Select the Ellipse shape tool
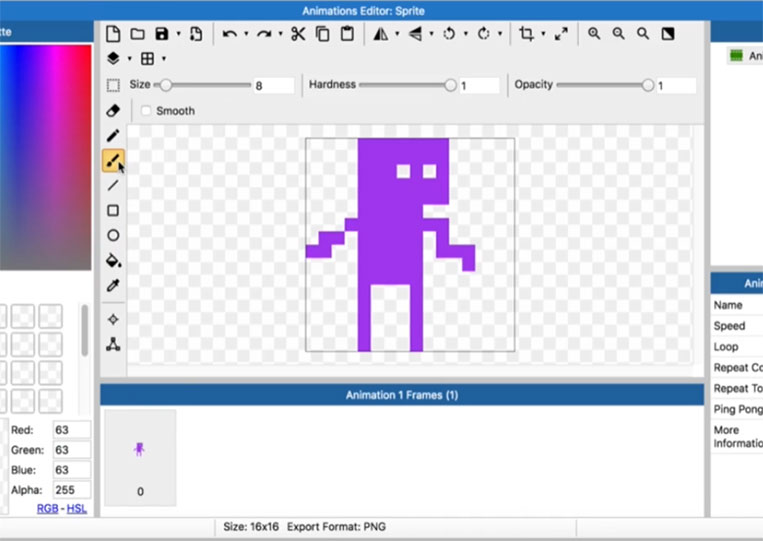The height and width of the screenshot is (541, 763). pos(113,235)
